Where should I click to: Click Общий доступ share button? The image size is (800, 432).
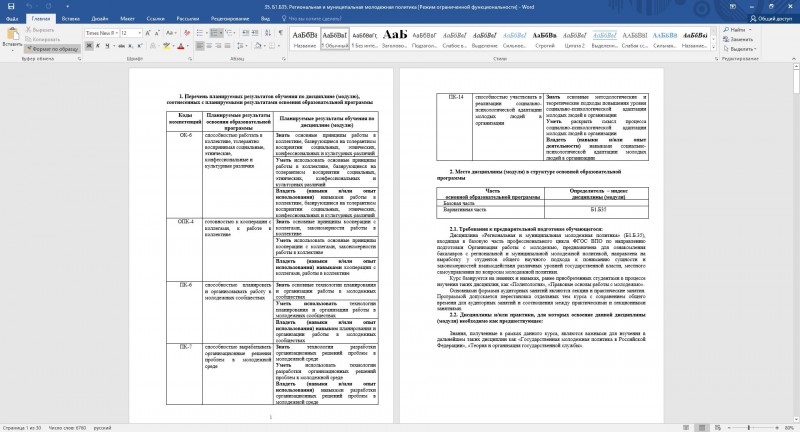pos(771,19)
